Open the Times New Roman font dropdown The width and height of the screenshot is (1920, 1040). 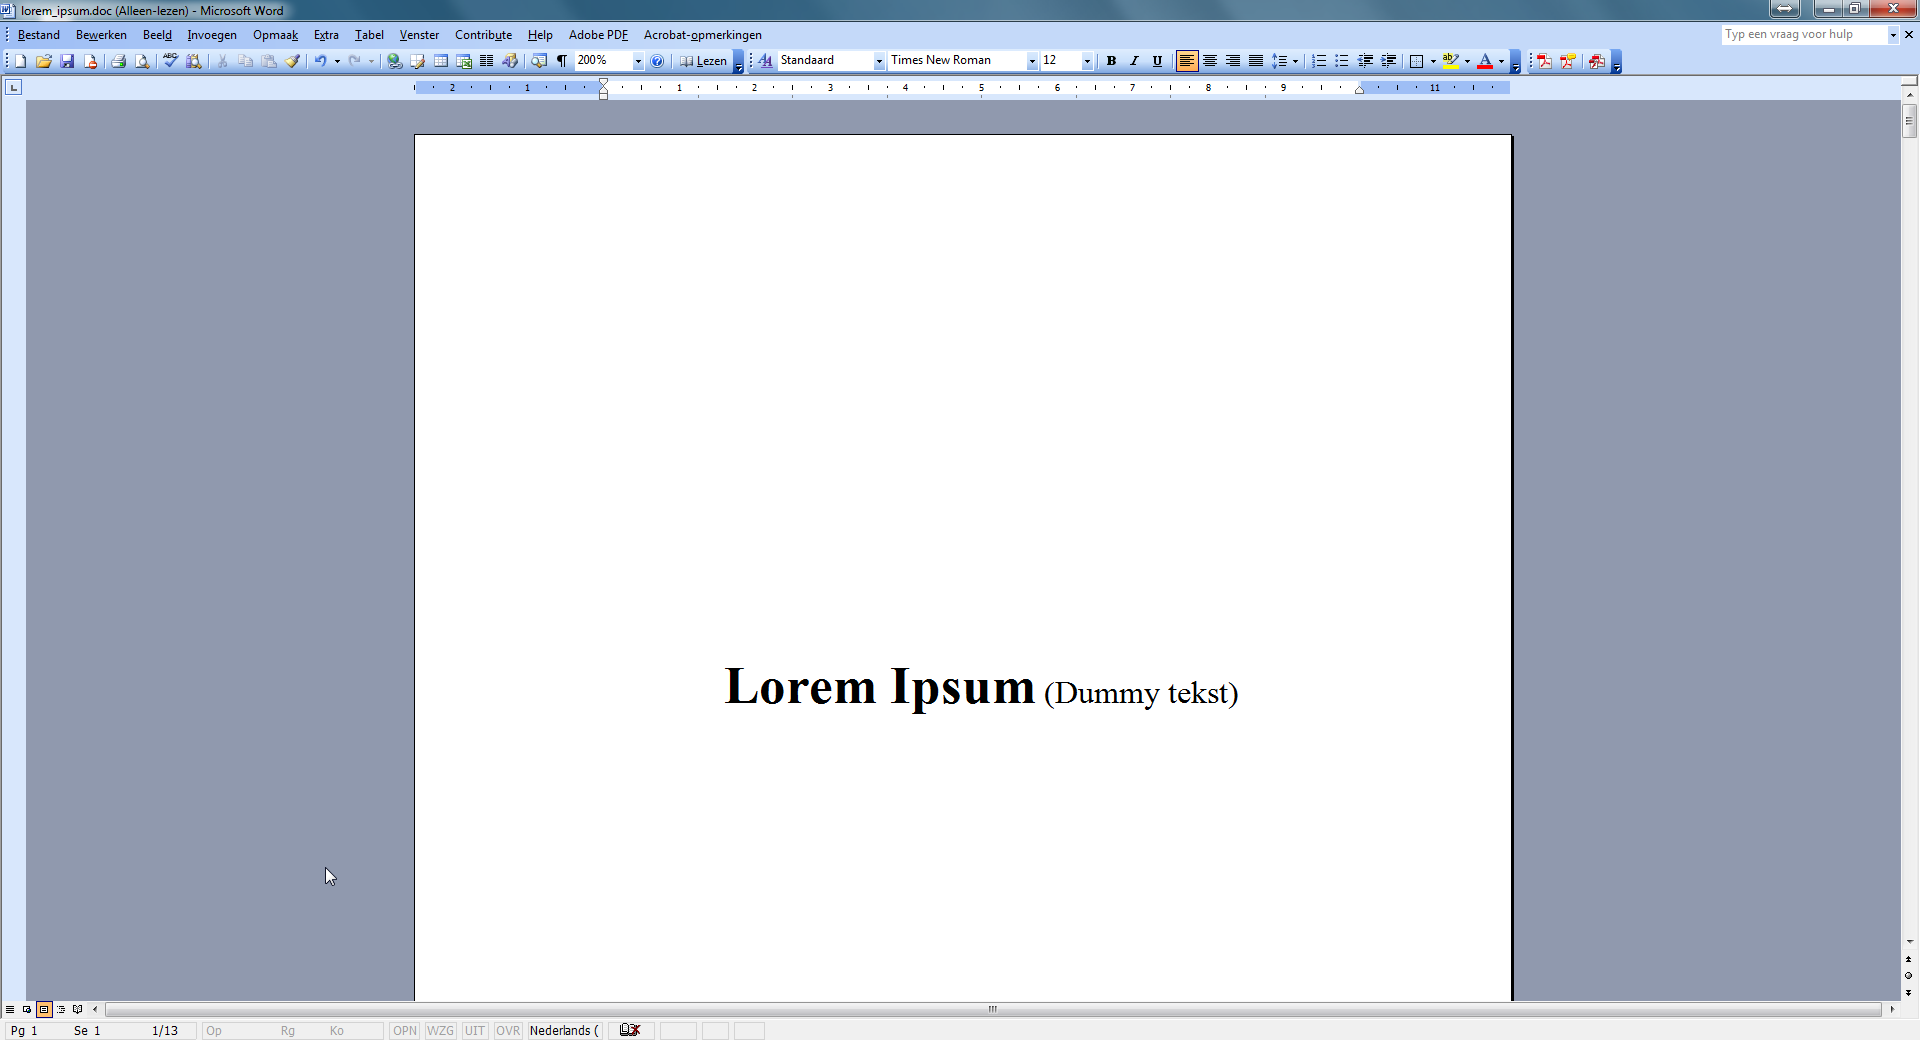[x=1032, y=61]
